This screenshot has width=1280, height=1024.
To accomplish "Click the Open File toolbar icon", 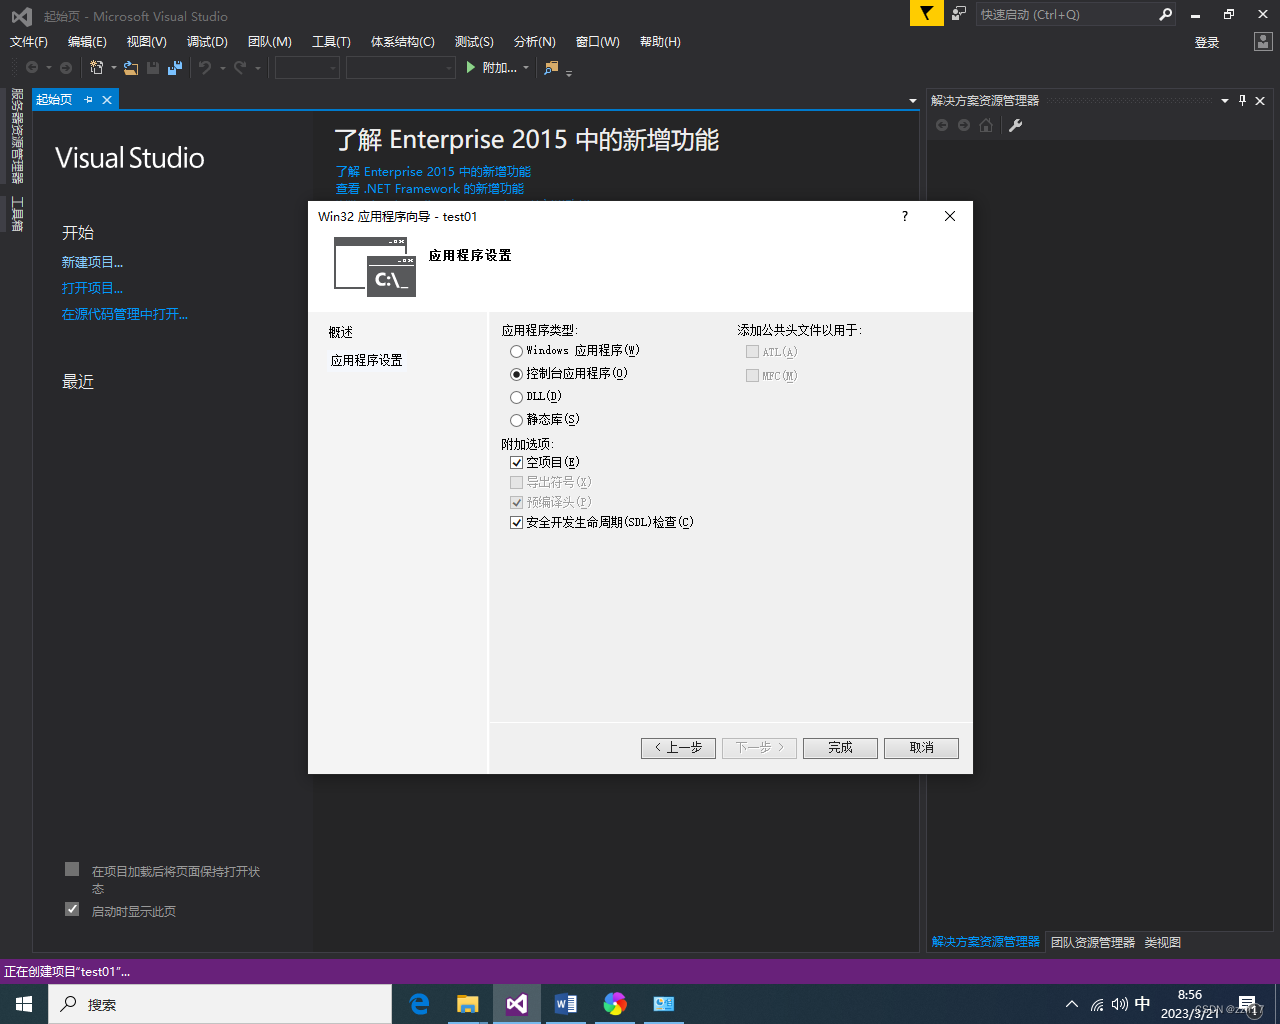I will [131, 68].
